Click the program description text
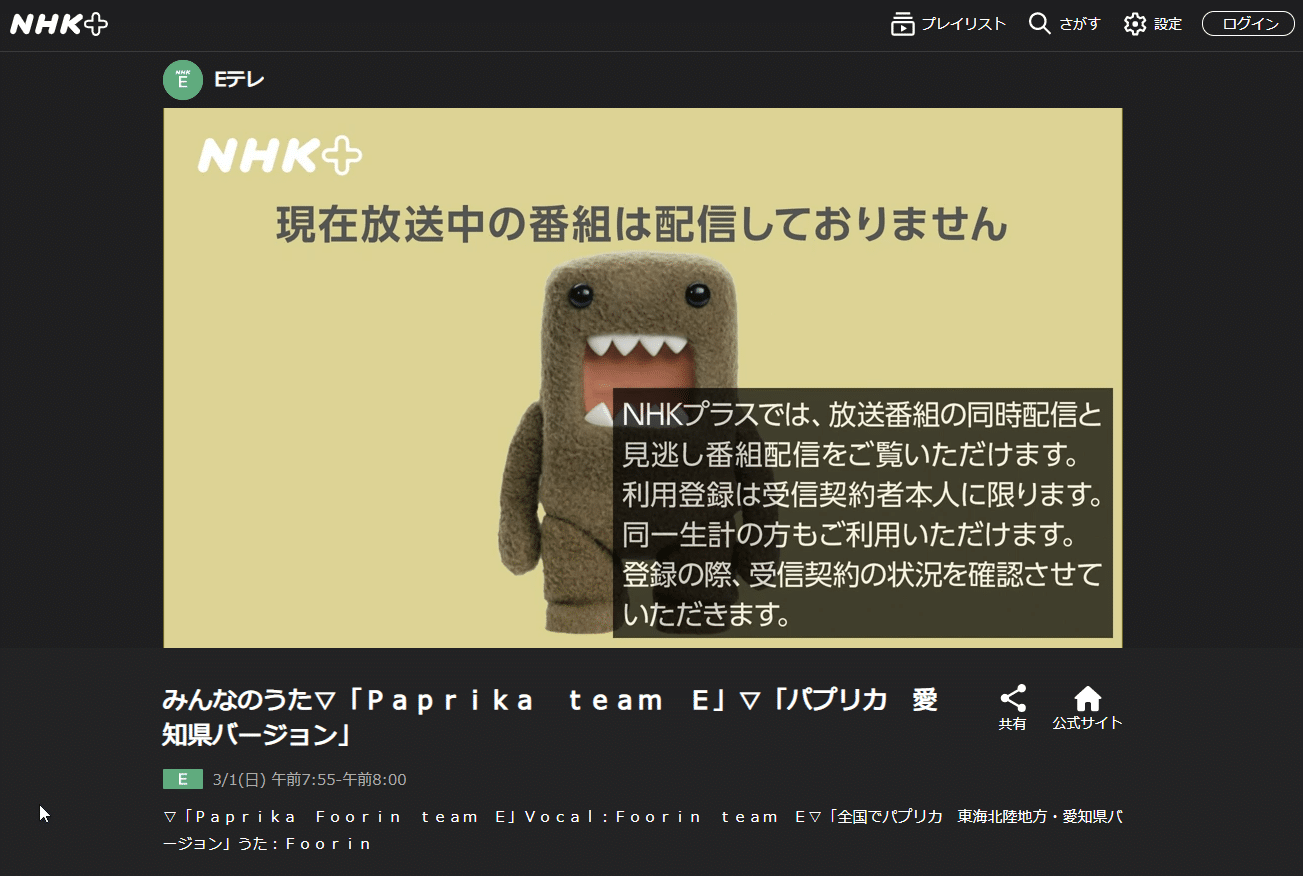 click(x=643, y=830)
